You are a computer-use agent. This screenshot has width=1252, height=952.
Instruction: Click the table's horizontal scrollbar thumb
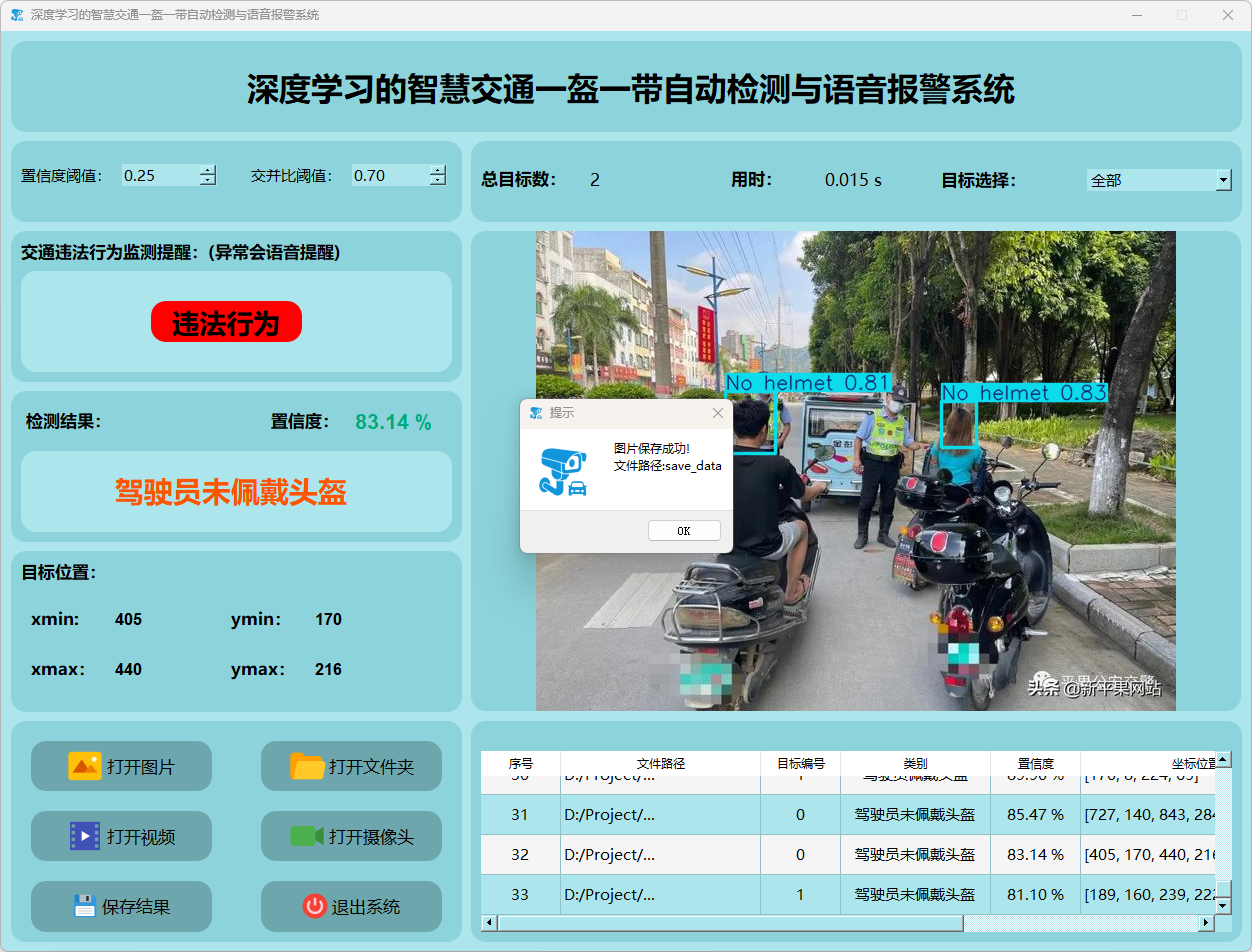tap(730, 923)
